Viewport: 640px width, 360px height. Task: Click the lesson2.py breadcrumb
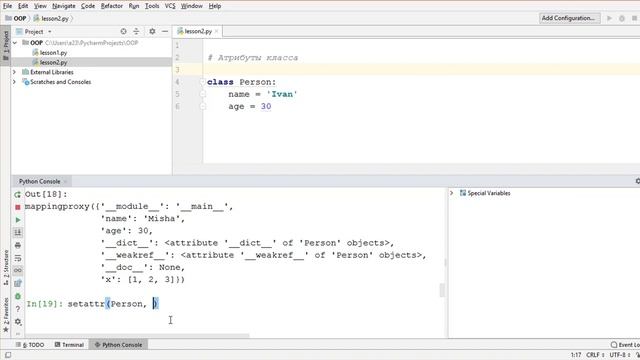pyautogui.click(x=51, y=18)
